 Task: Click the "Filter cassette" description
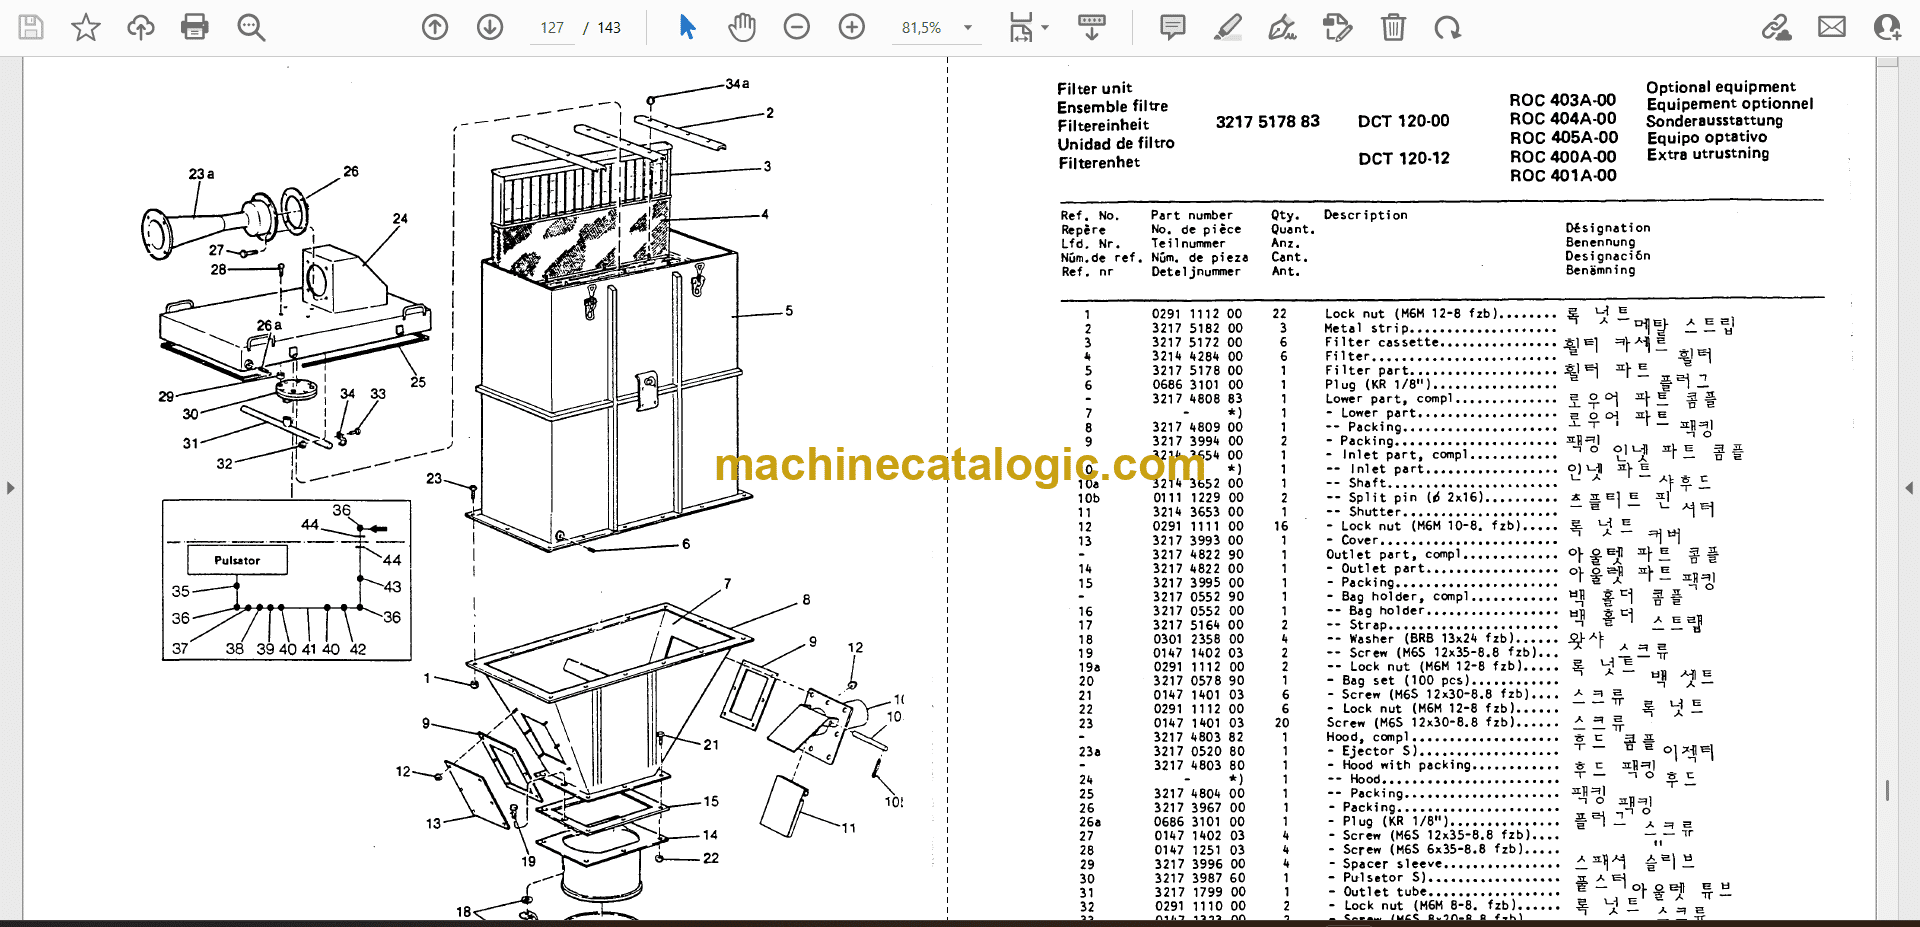tap(1382, 342)
